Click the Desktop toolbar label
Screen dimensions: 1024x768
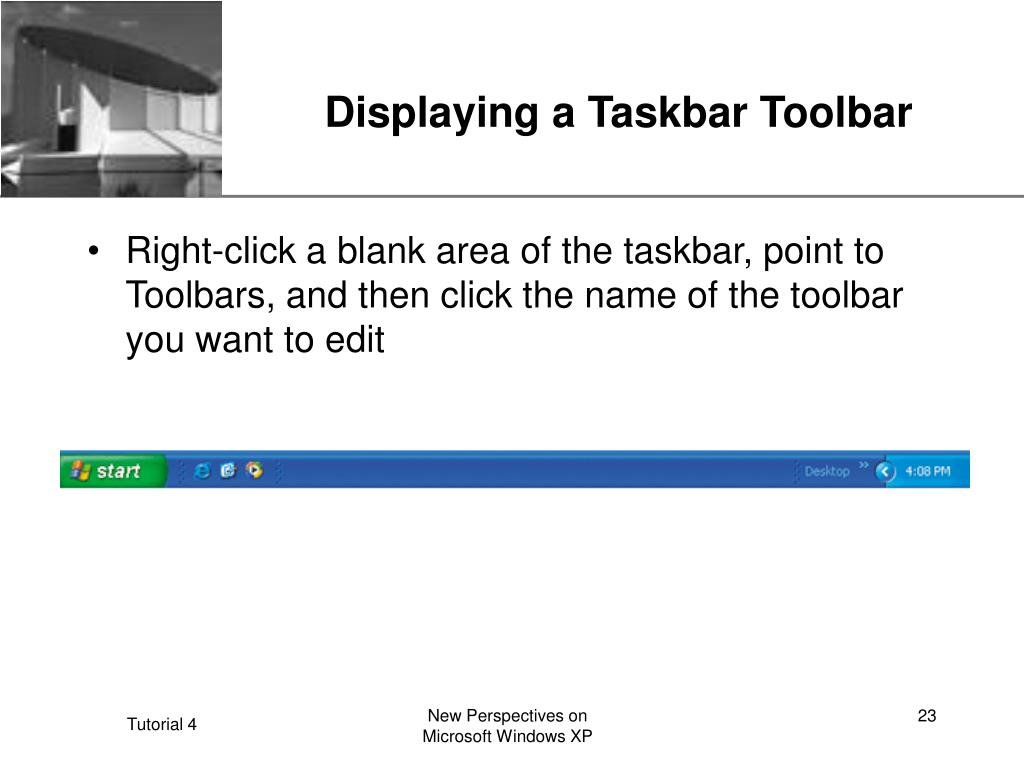pyautogui.click(x=827, y=471)
